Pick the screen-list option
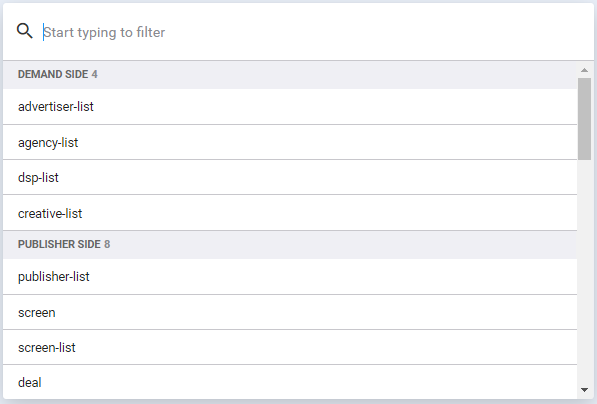The height and width of the screenshot is (404, 597). click(290, 347)
